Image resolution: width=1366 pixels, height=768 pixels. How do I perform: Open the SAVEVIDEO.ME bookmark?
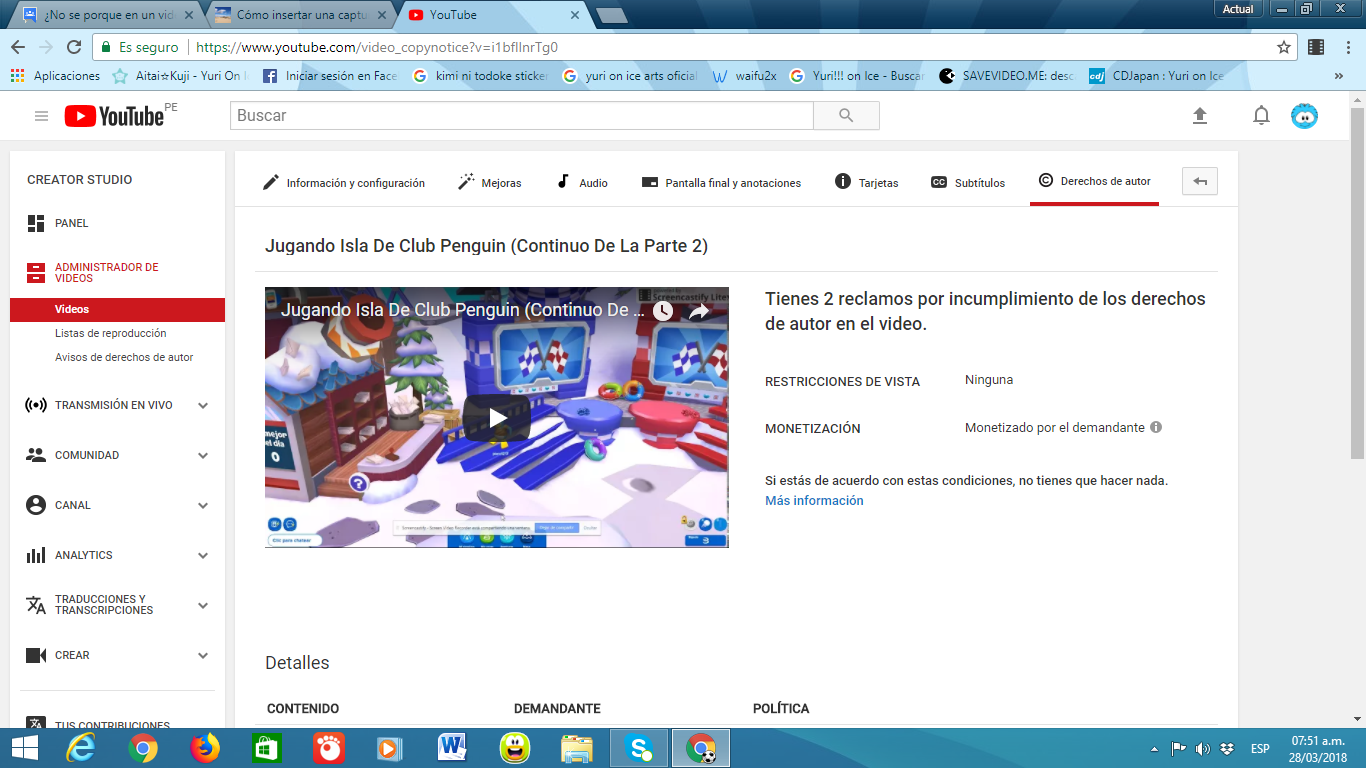tap(1008, 75)
